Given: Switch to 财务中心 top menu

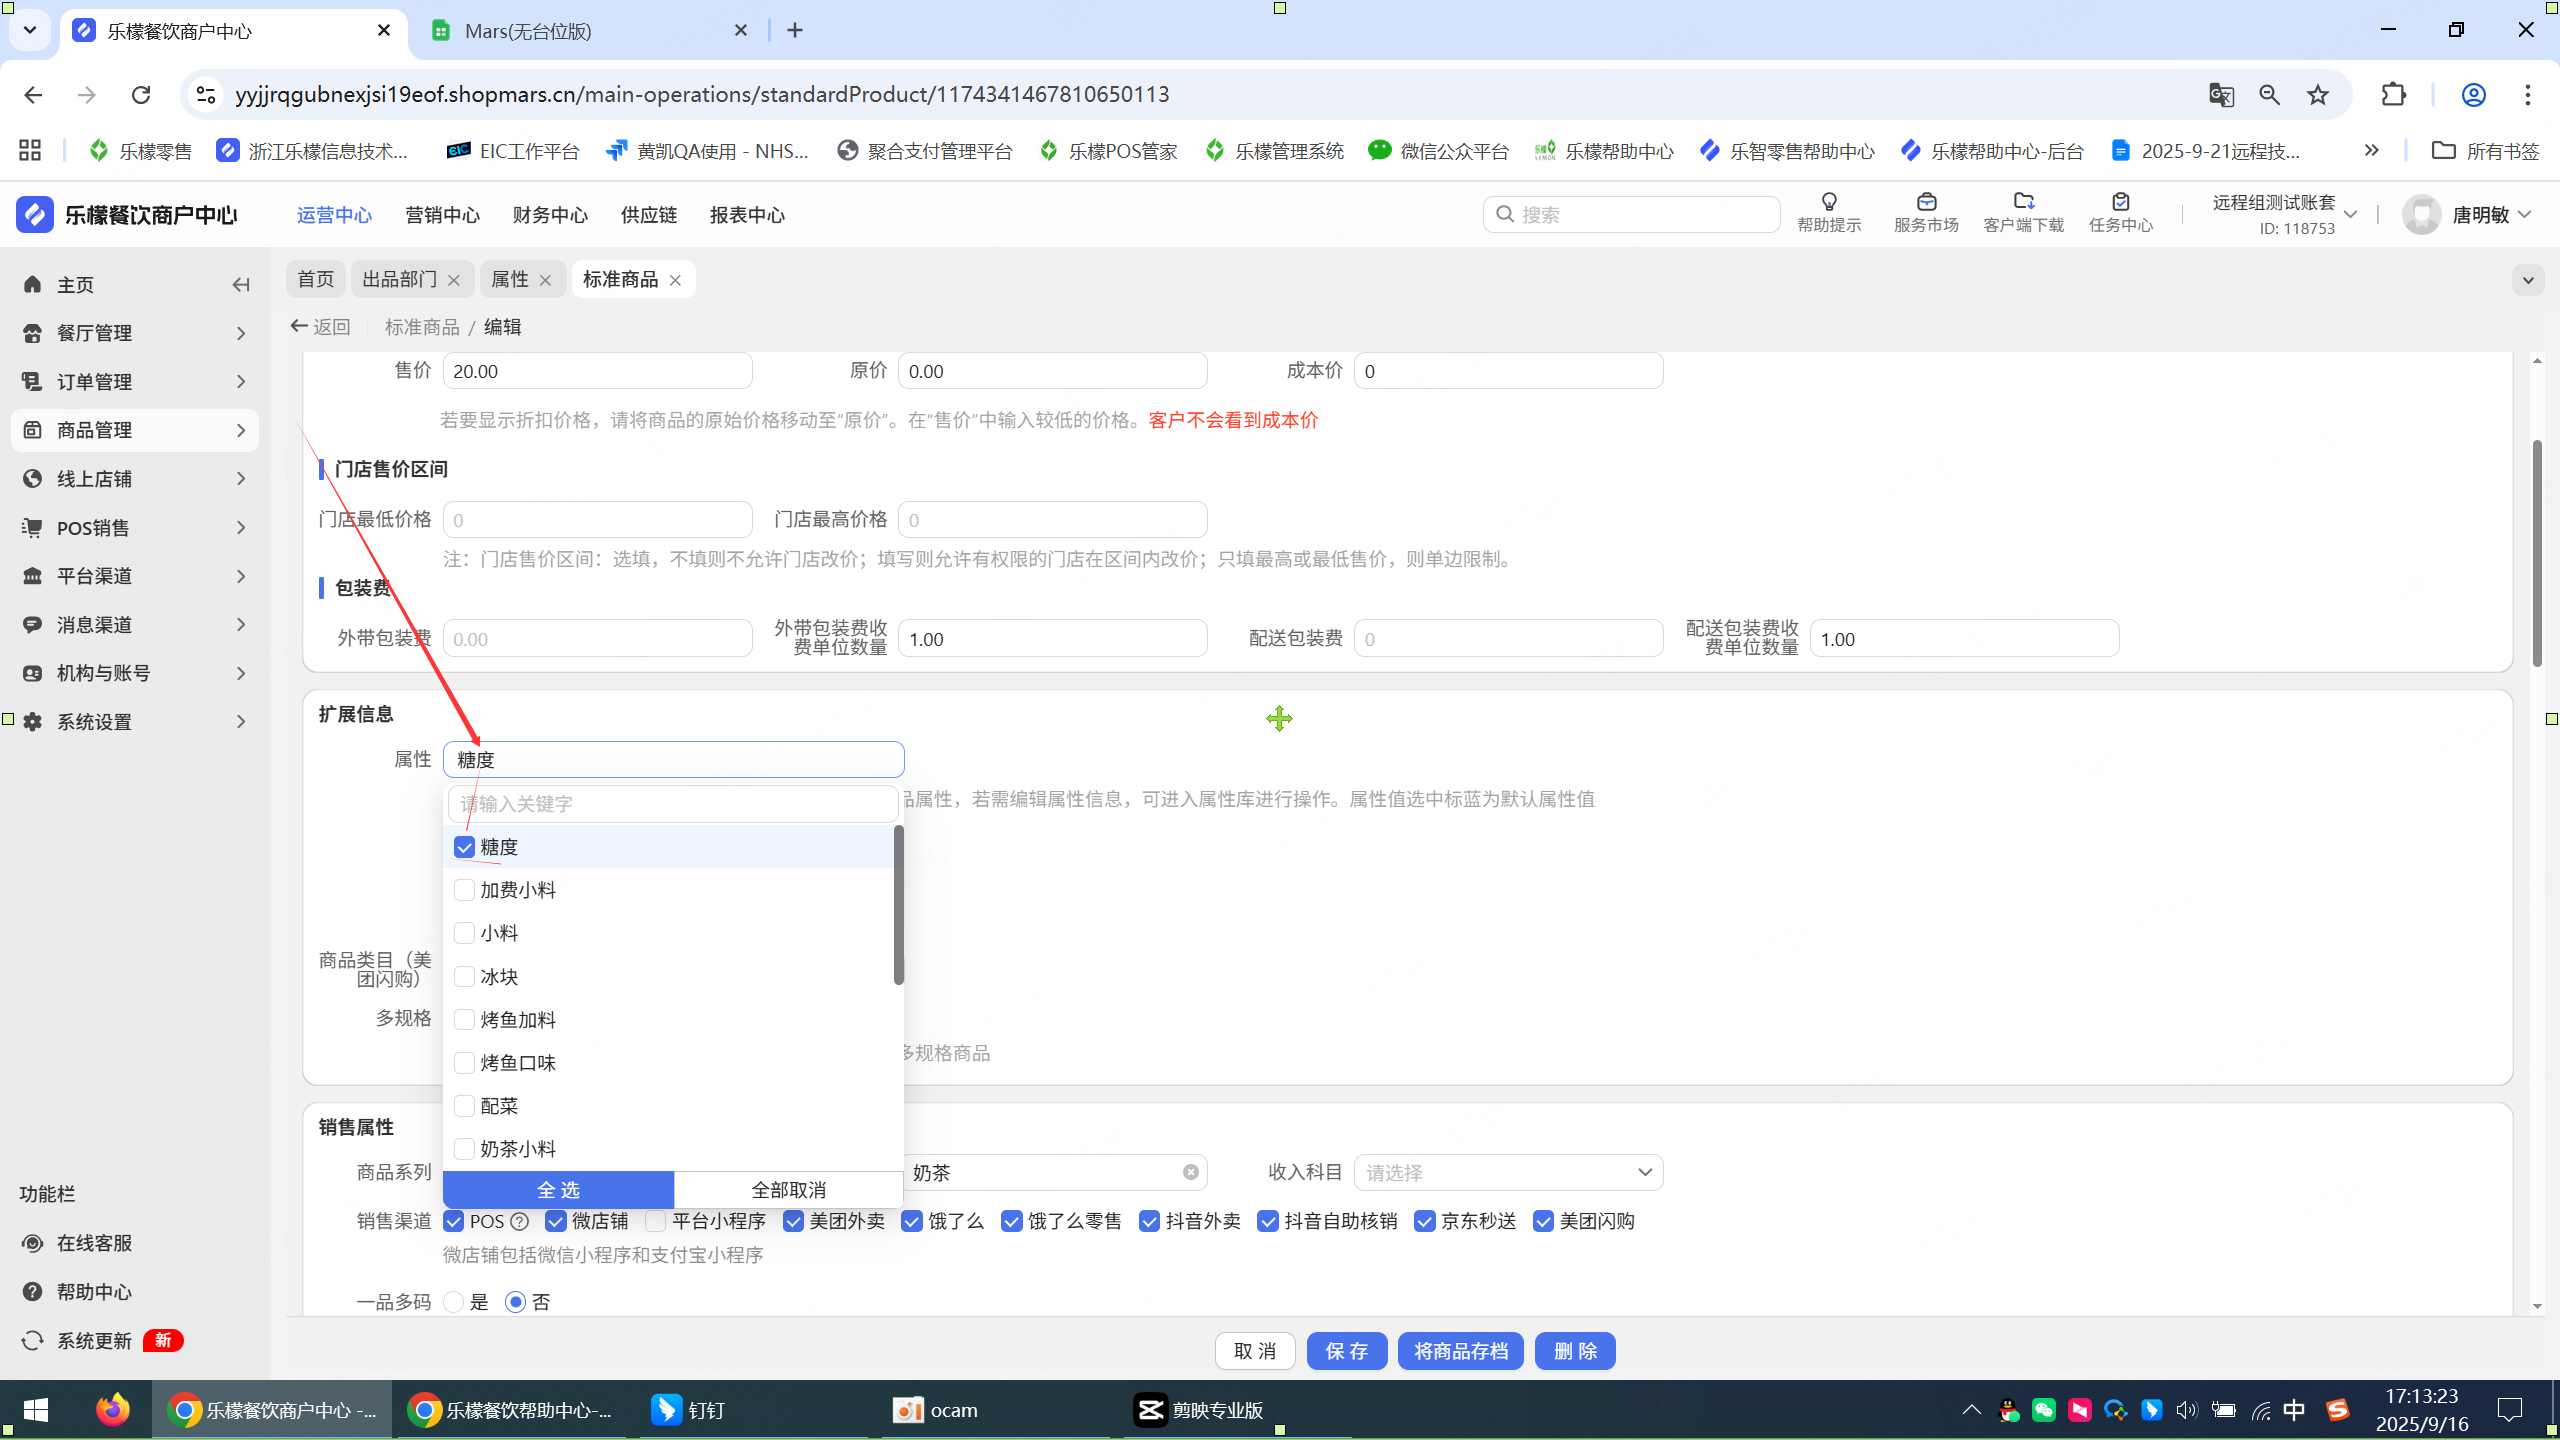Looking at the screenshot, I should pyautogui.click(x=550, y=215).
